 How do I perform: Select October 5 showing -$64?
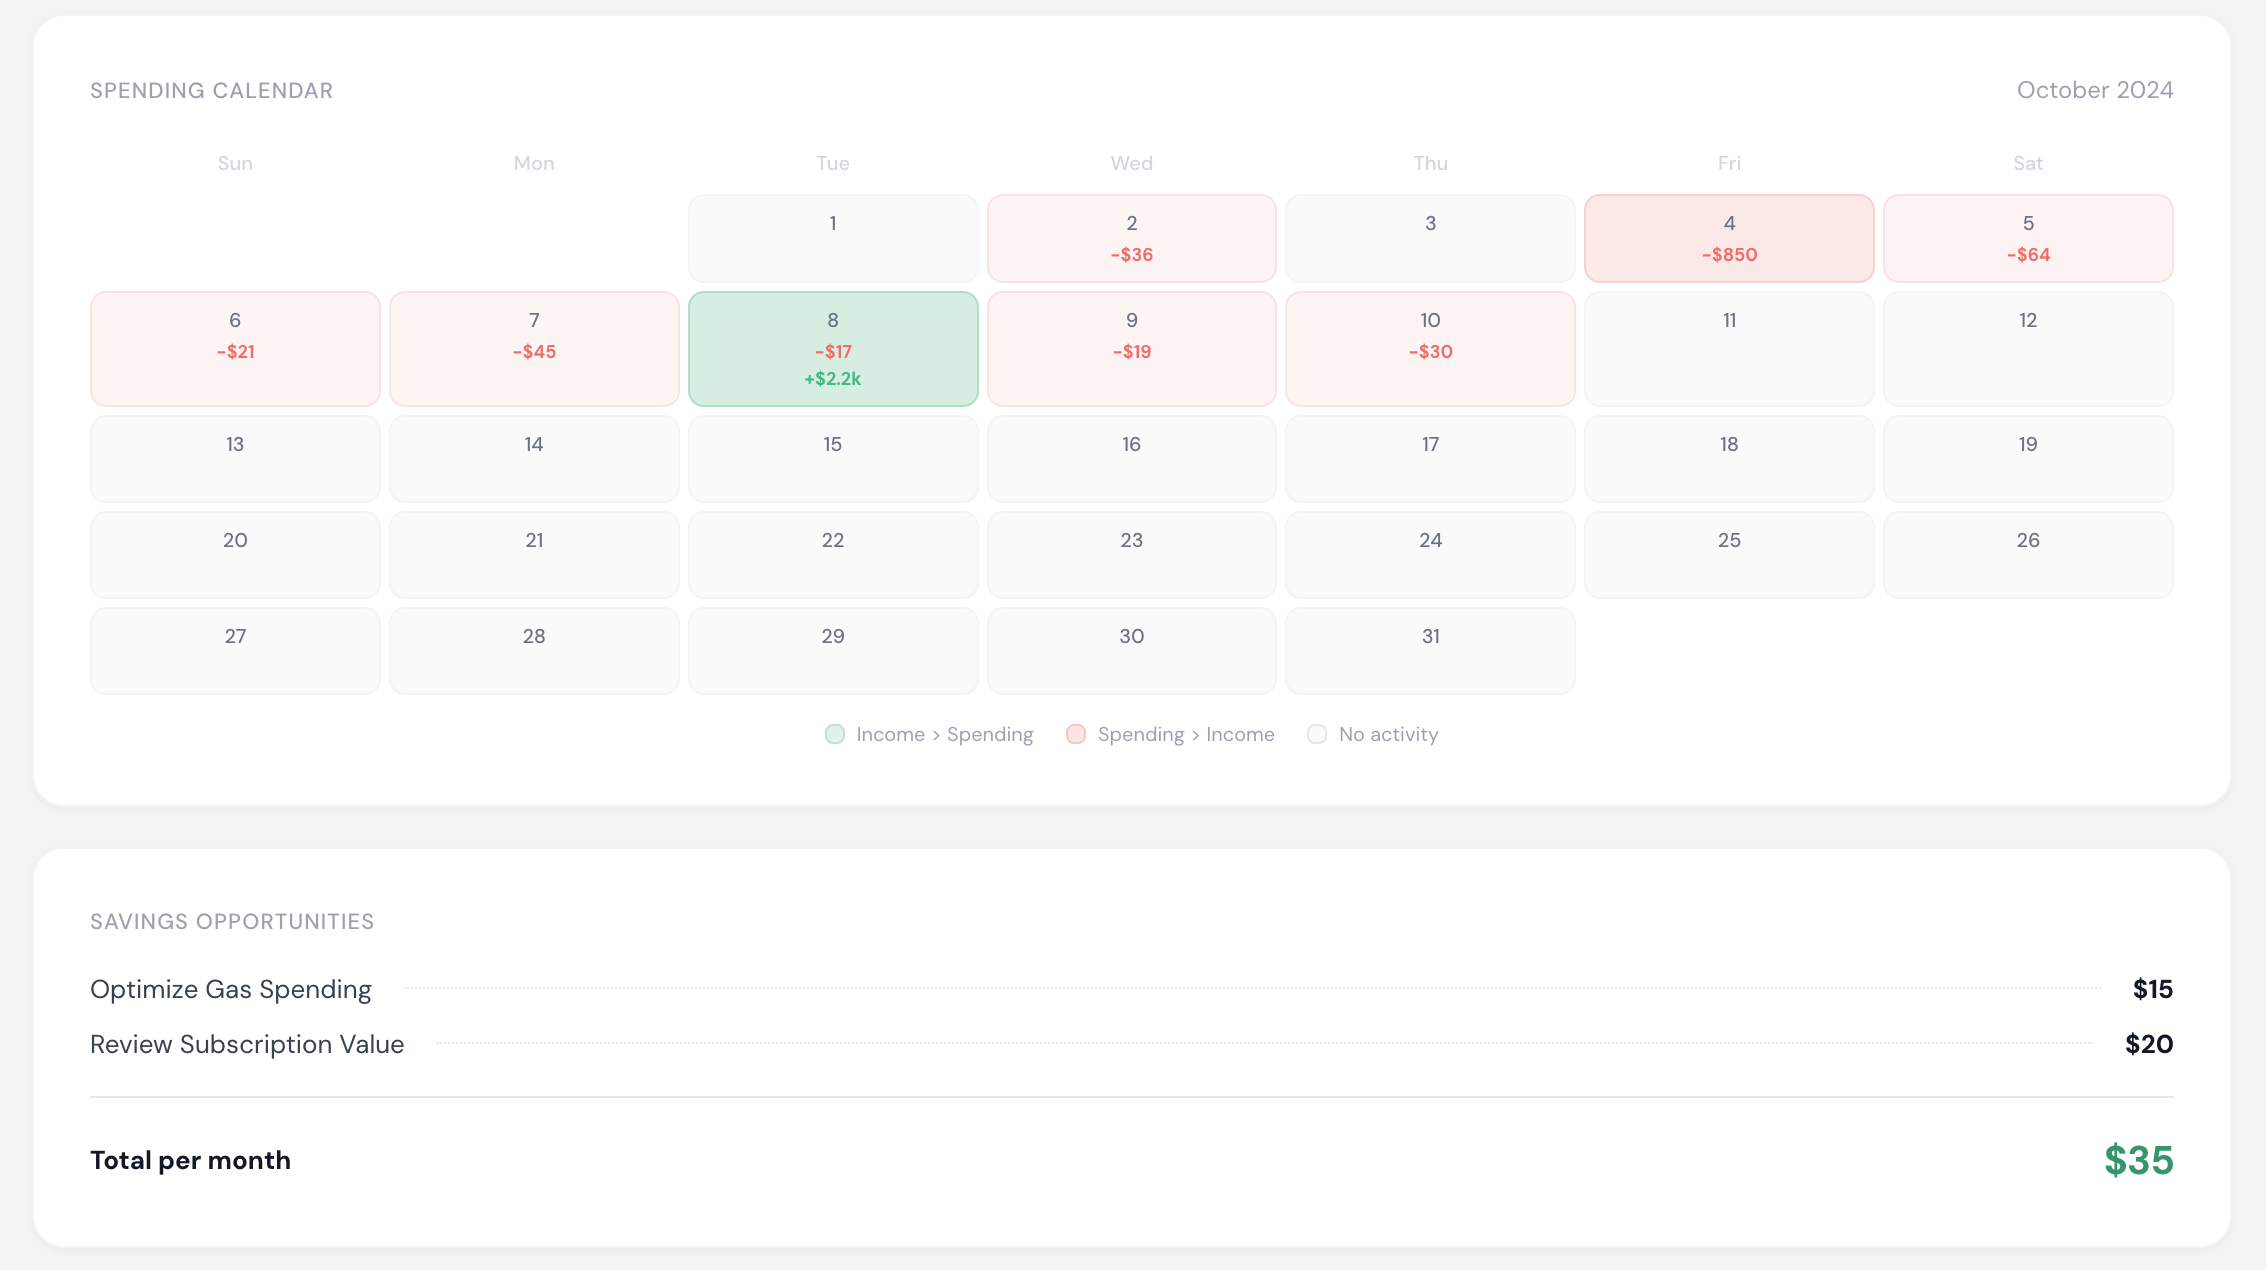(2027, 238)
